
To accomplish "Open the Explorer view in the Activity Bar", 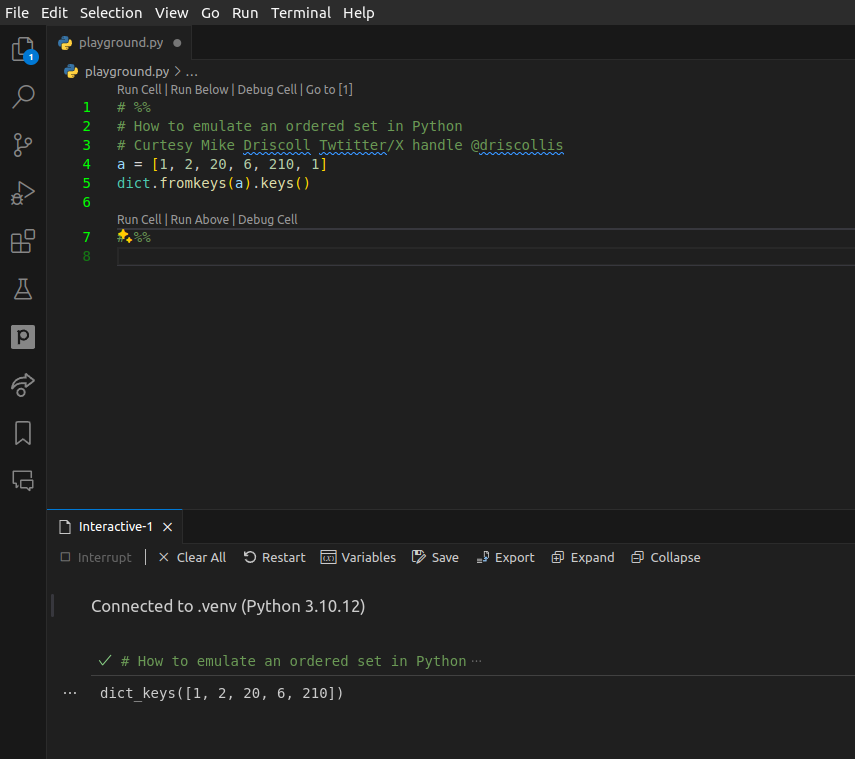I will (22, 48).
